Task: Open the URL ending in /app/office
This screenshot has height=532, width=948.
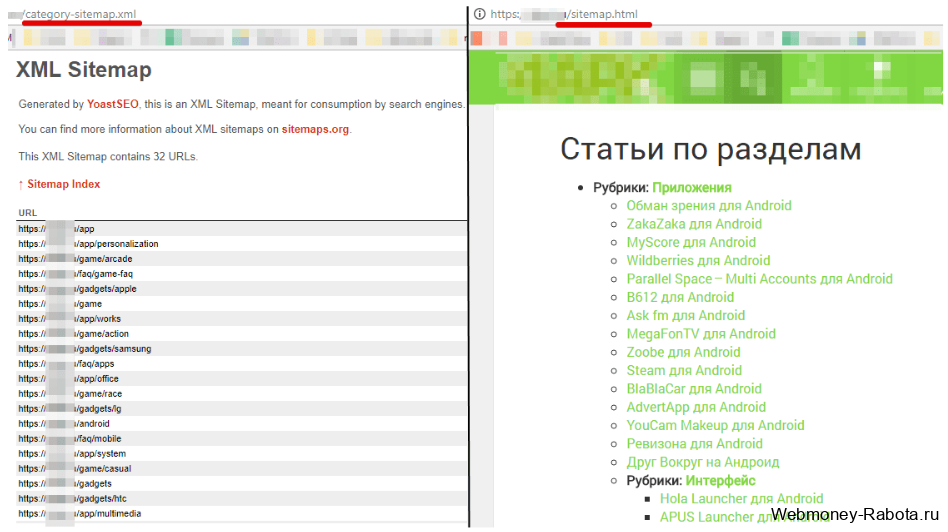Action: tap(68, 378)
